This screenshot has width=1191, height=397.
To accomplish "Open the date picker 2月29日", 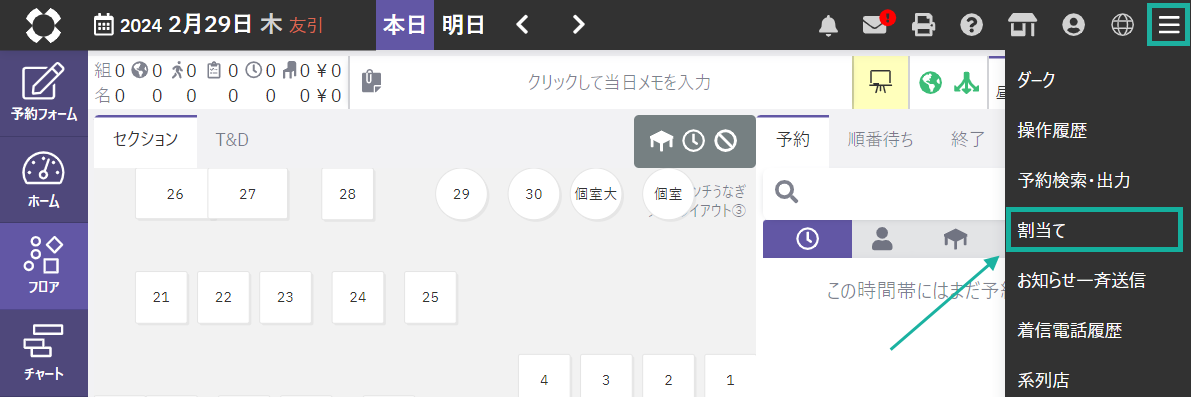I will (209, 25).
